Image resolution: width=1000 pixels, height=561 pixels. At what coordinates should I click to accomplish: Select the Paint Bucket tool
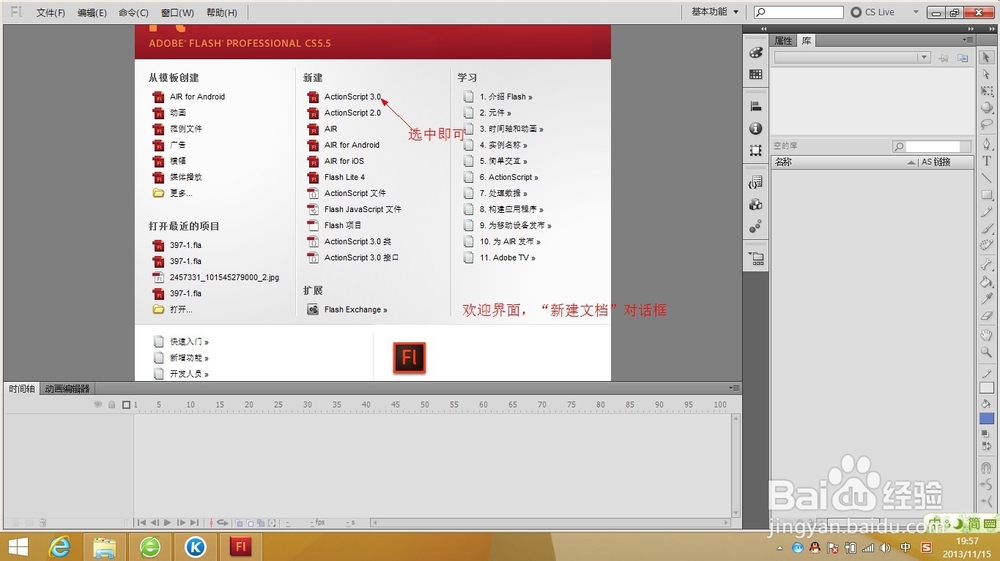point(986,281)
